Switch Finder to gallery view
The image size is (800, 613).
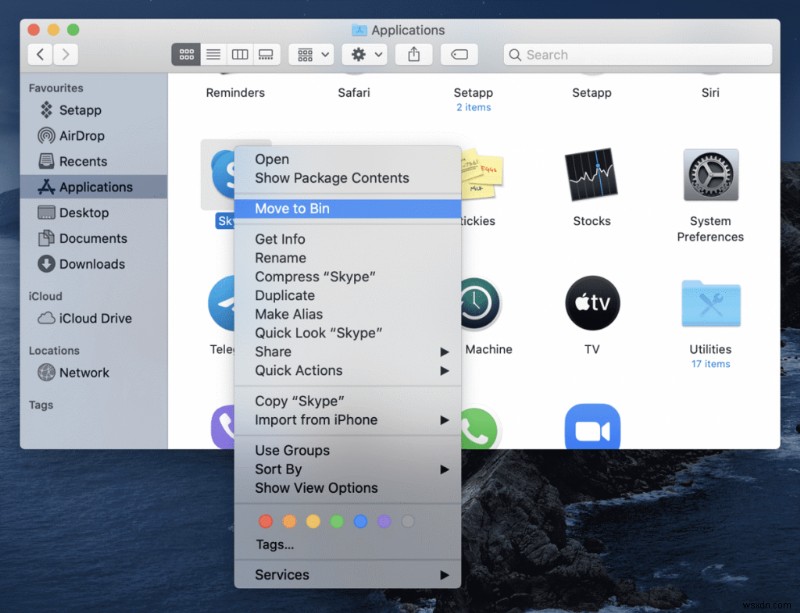click(266, 54)
